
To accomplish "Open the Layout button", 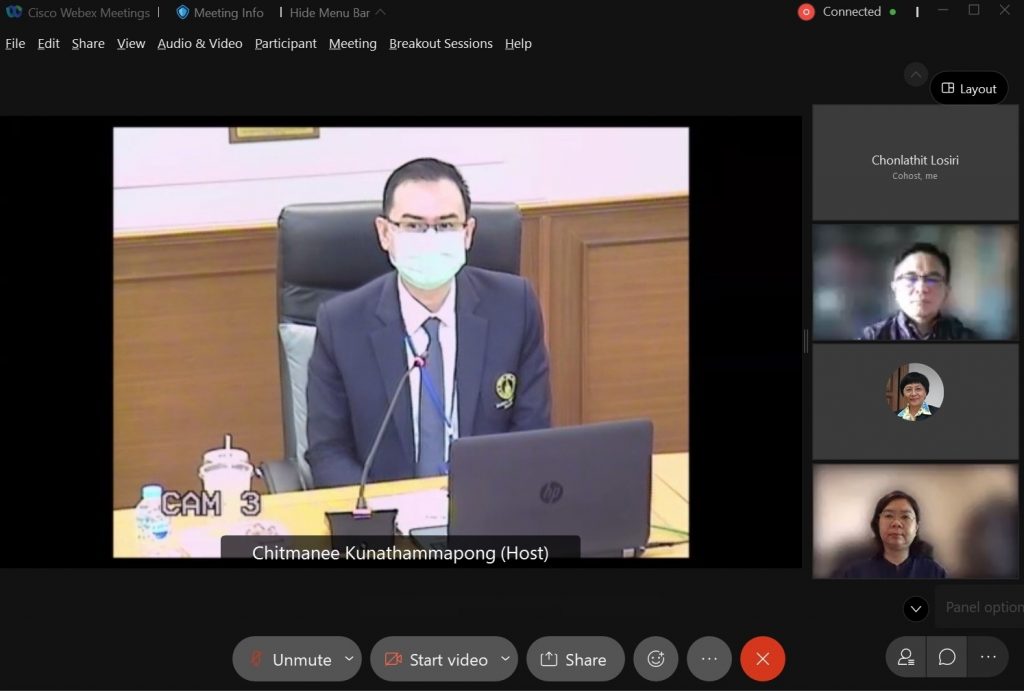I will coord(969,88).
